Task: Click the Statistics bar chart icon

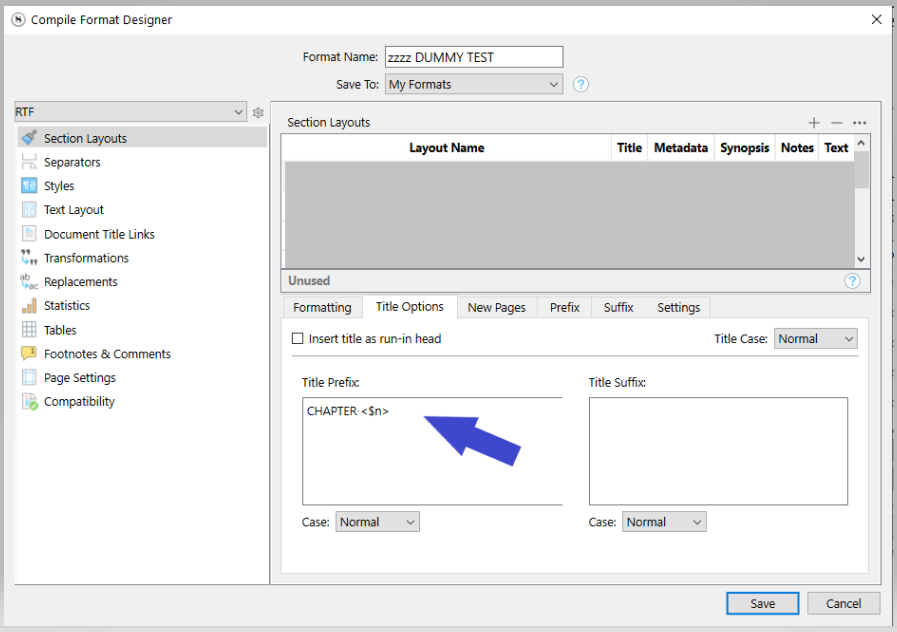Action: (x=29, y=306)
